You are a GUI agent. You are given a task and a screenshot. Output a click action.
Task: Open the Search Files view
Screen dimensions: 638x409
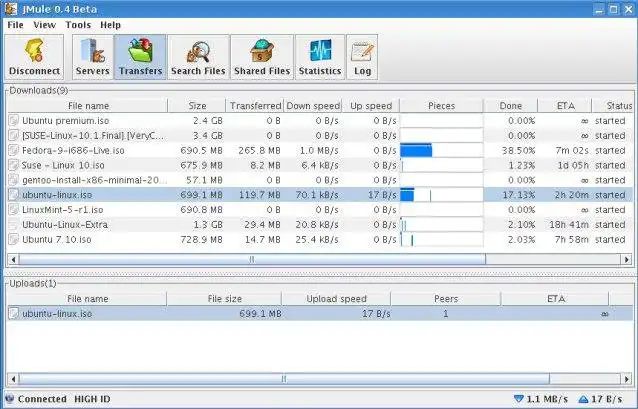coord(198,57)
